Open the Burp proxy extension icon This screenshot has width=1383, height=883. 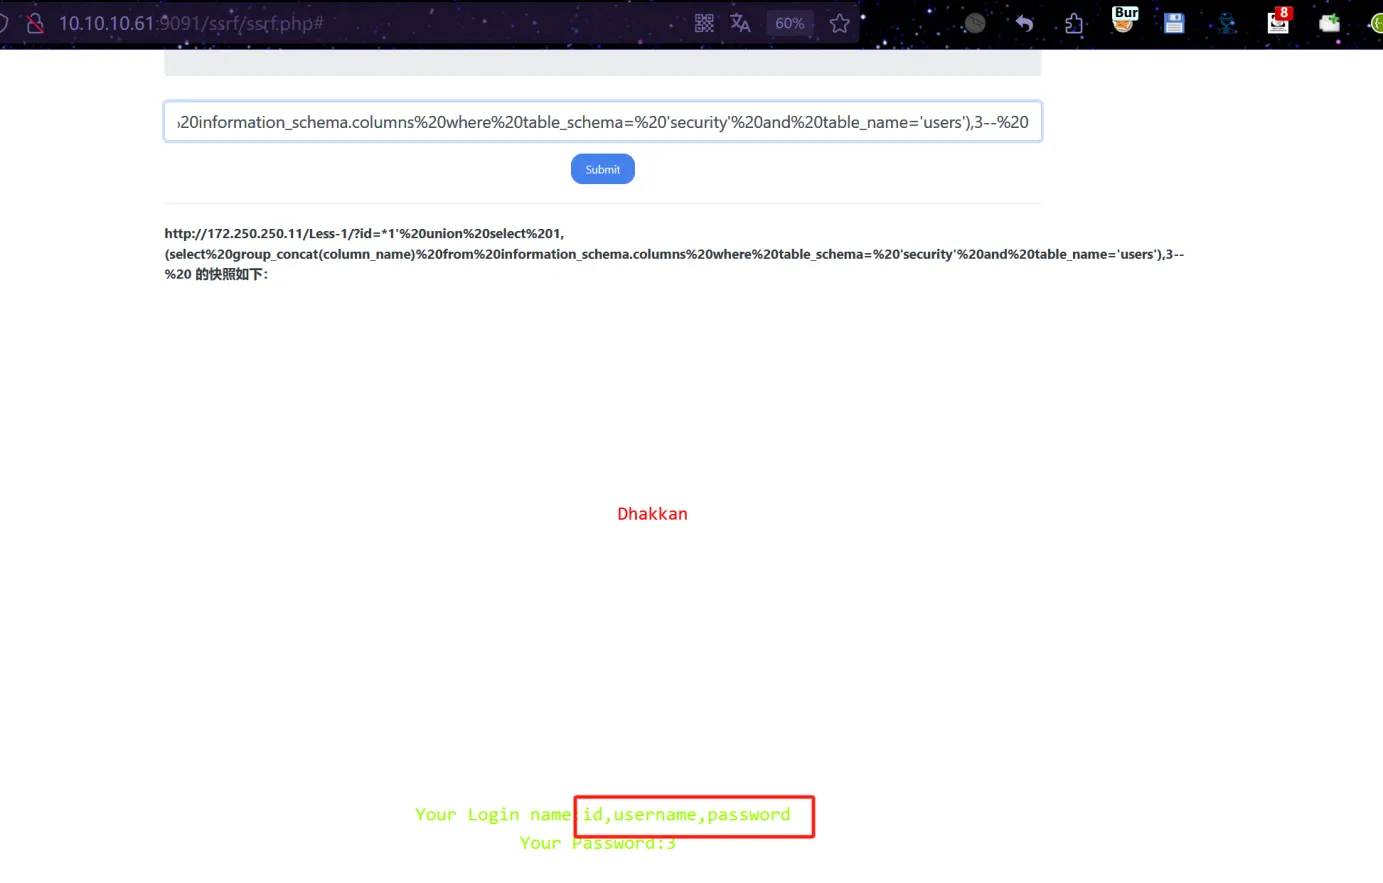(x=1125, y=20)
